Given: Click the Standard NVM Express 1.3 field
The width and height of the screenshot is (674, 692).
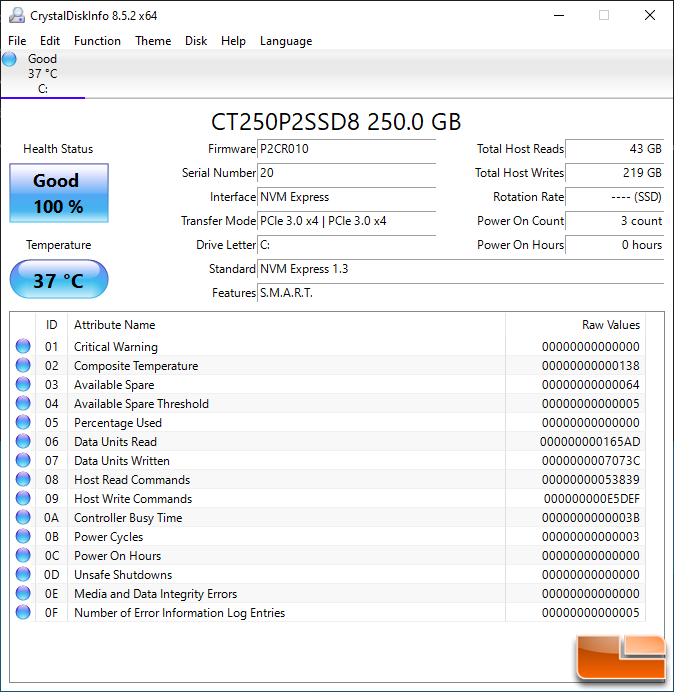Looking at the screenshot, I should pyautogui.click(x=461, y=269).
